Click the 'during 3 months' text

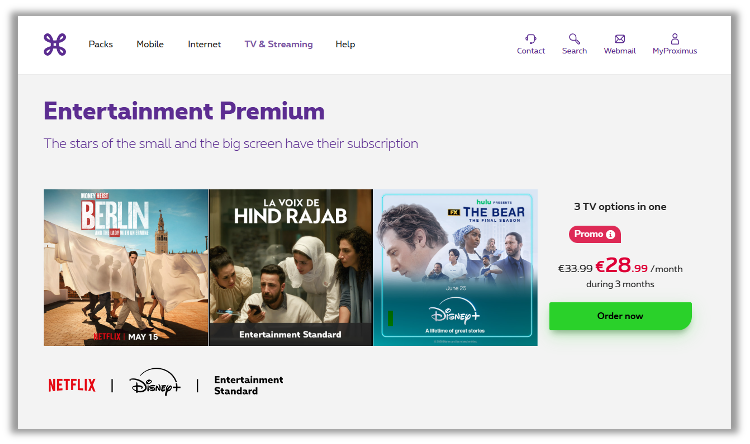coord(620,284)
